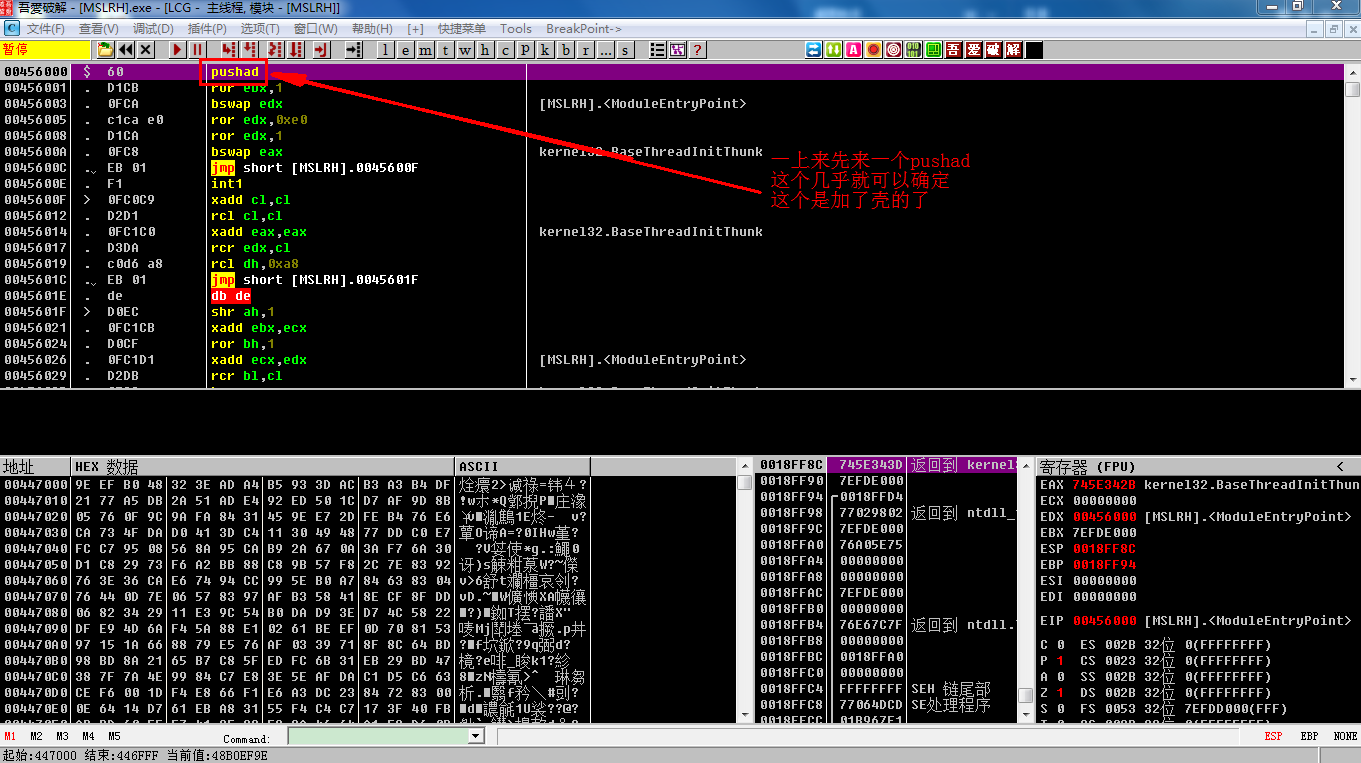Open Threads window with 't' button

tap(444, 50)
